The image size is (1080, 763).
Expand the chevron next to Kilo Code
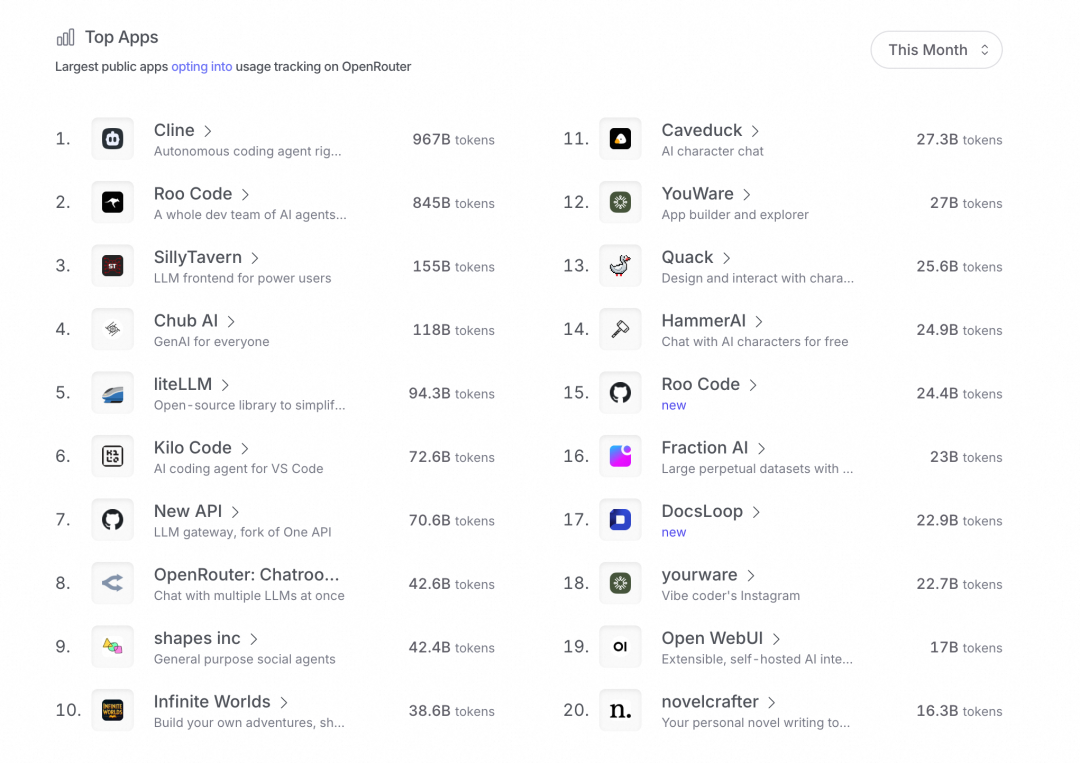(x=245, y=448)
